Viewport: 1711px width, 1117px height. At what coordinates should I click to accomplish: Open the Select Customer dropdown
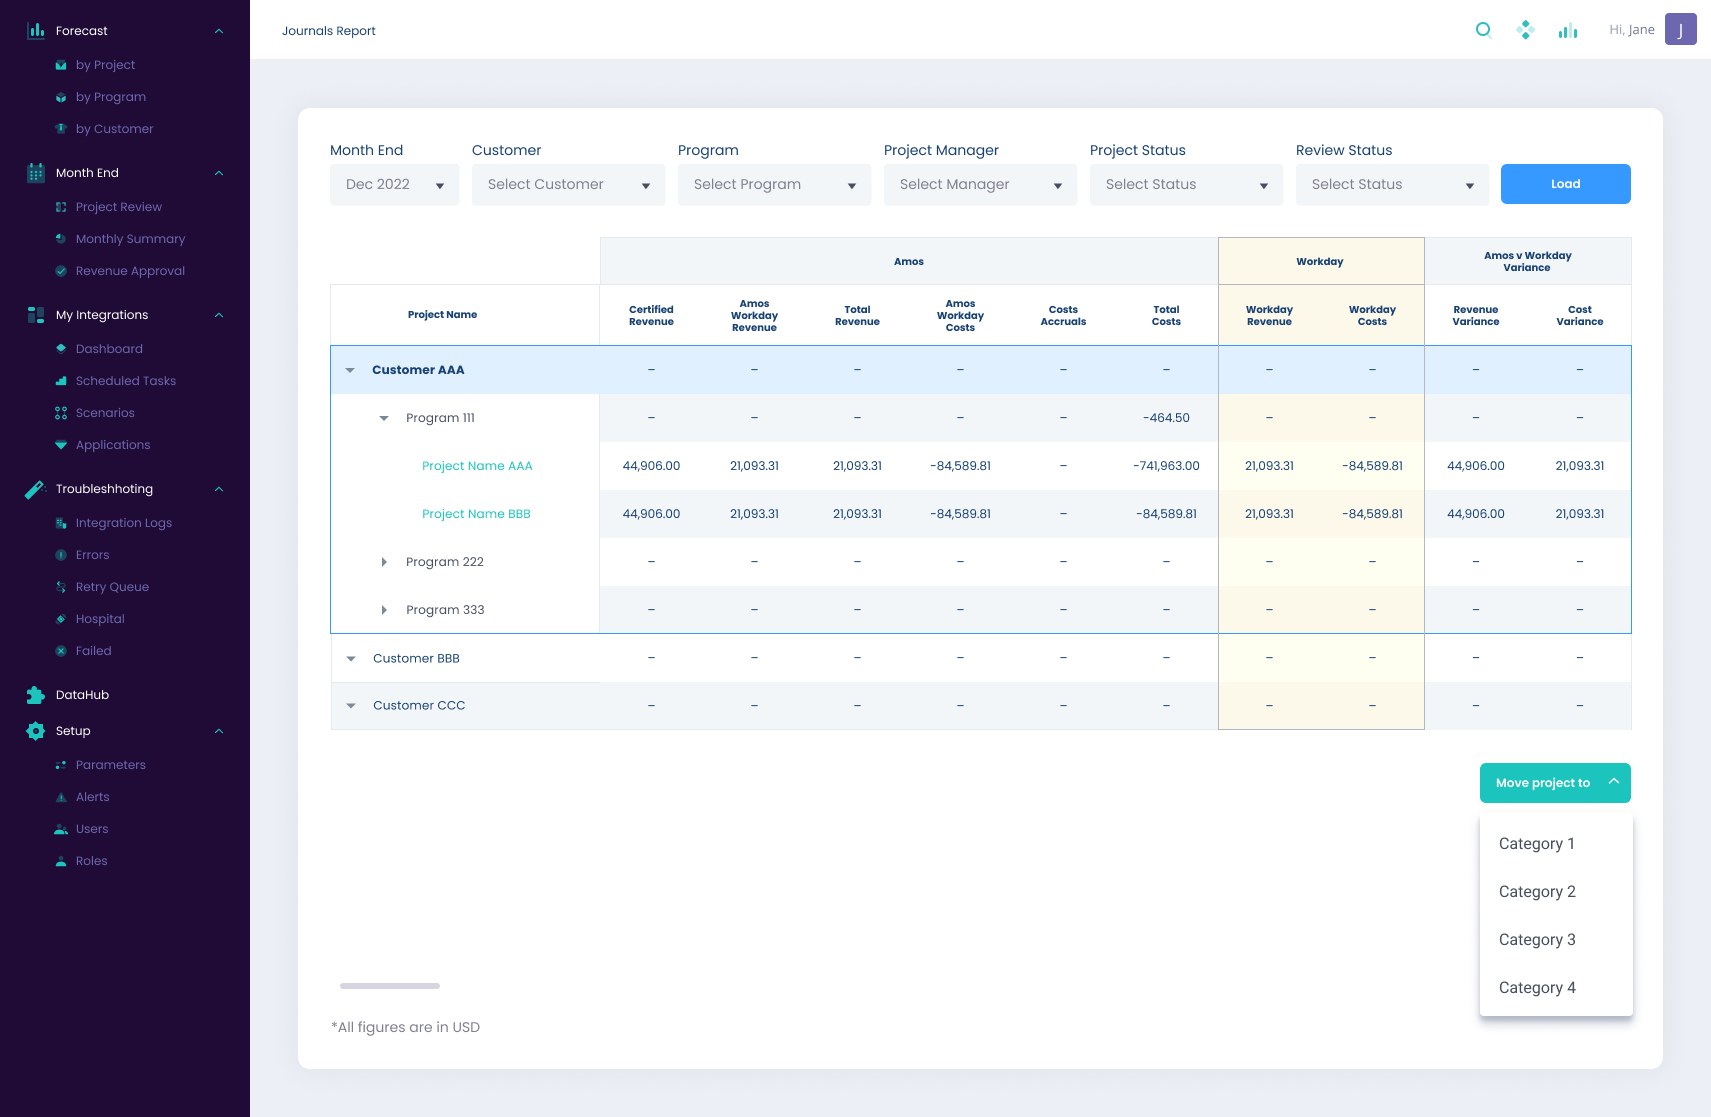(568, 185)
